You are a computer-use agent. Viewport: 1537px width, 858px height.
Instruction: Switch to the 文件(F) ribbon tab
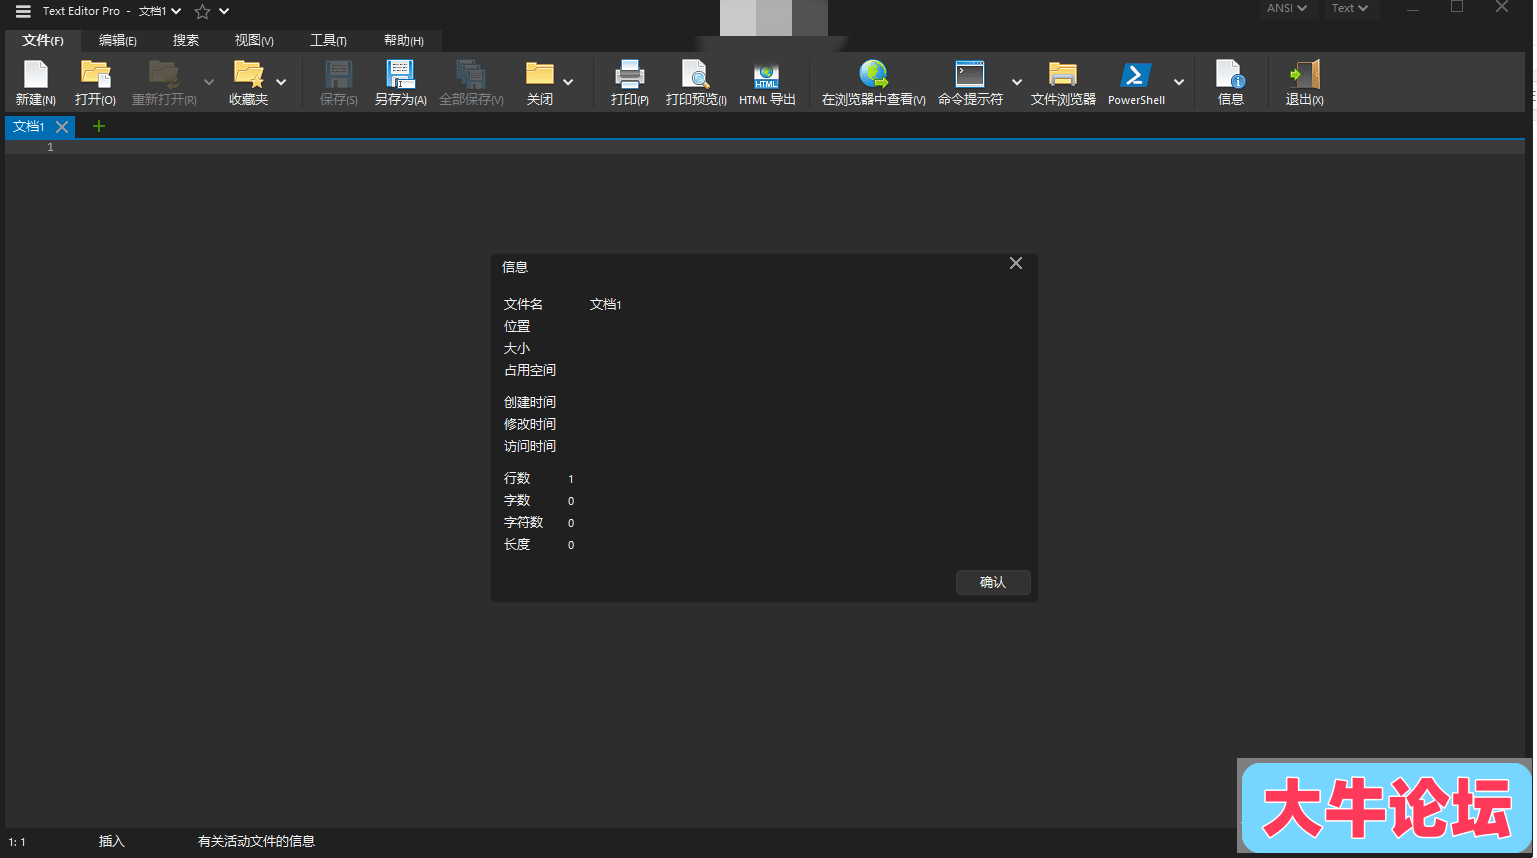pos(43,40)
